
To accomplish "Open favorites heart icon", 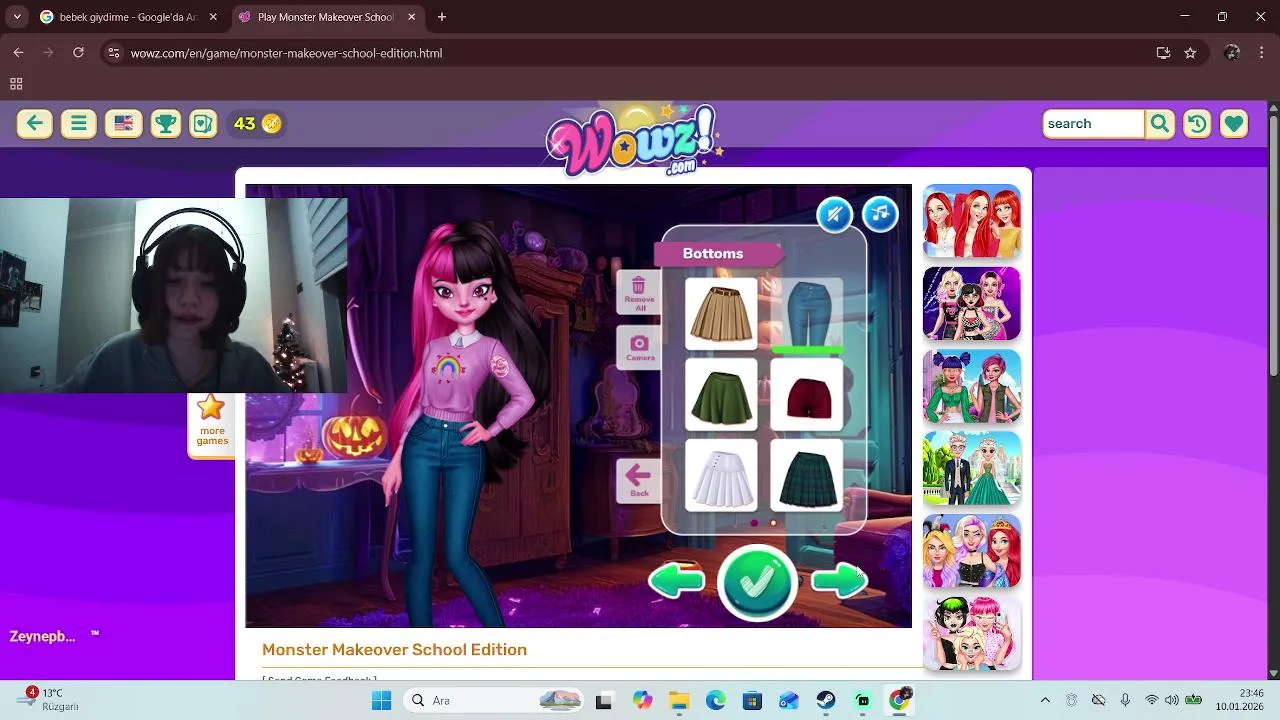I will [1234, 123].
